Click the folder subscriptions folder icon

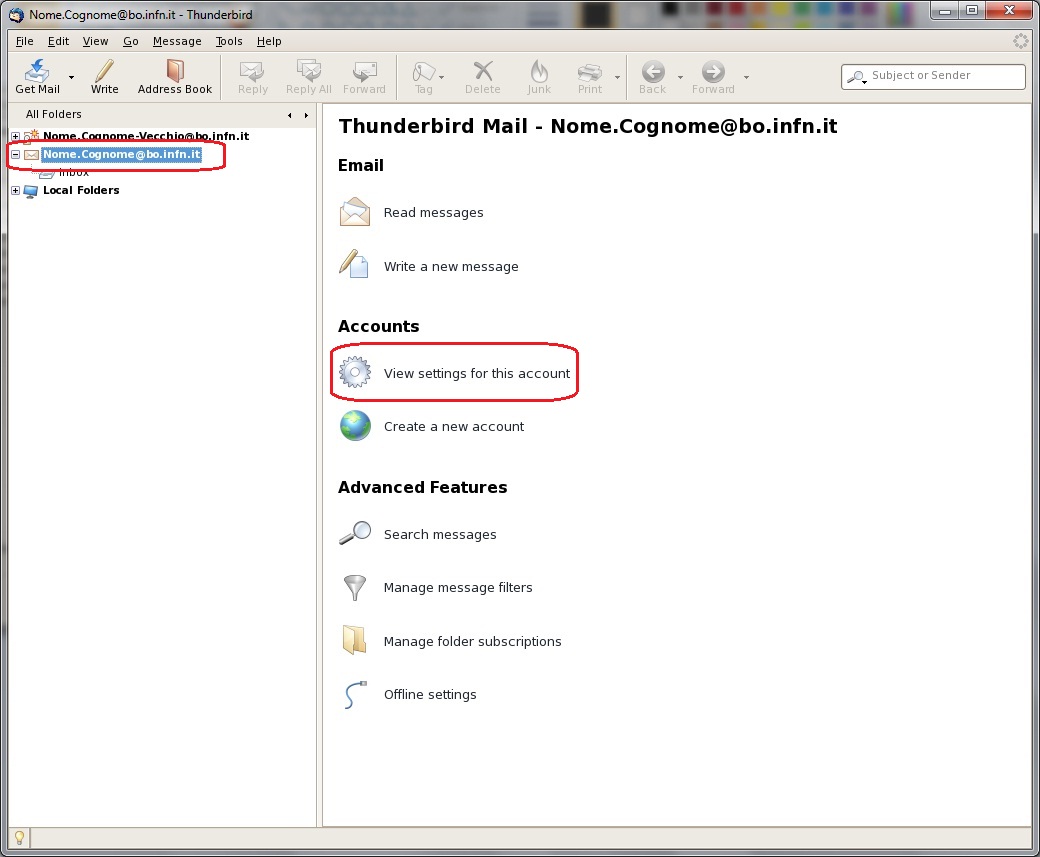click(354, 640)
